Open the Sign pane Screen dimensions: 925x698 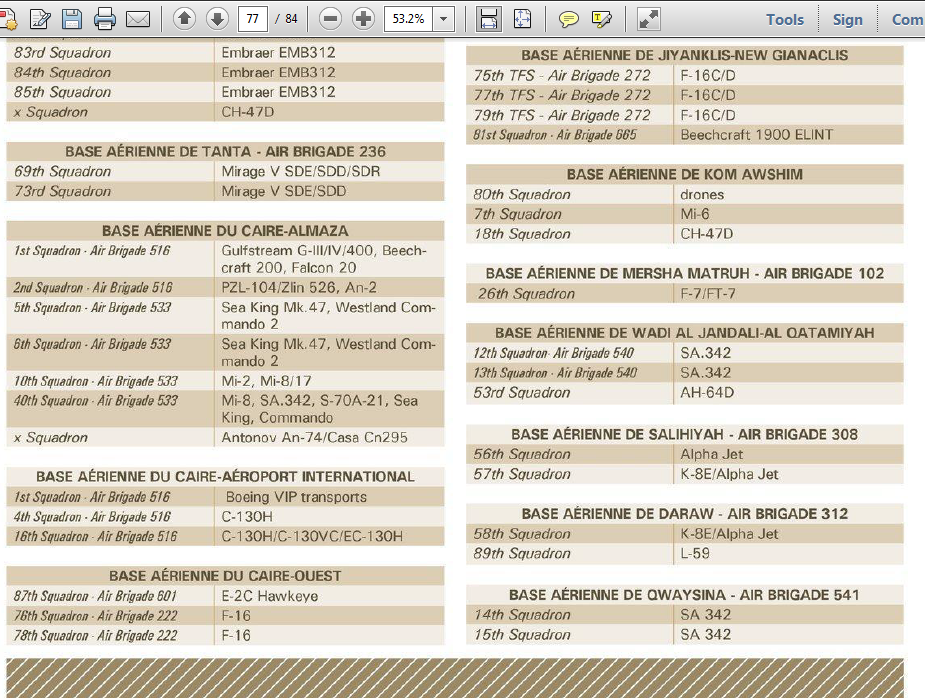848,19
